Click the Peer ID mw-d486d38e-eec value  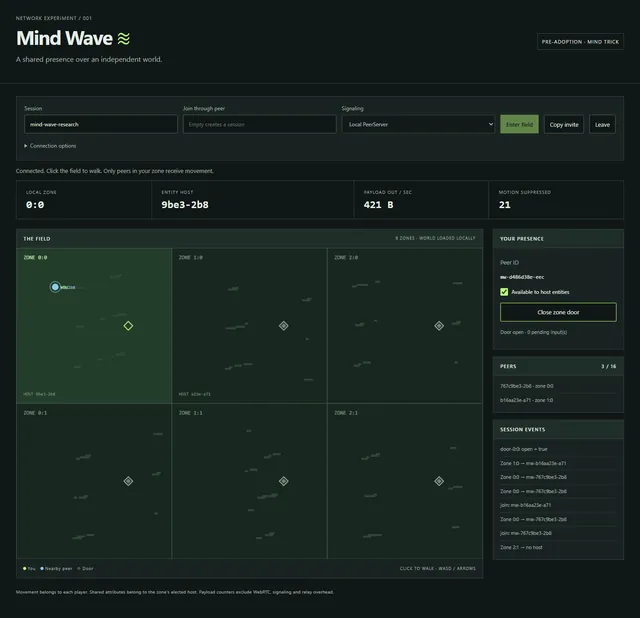pos(522,277)
